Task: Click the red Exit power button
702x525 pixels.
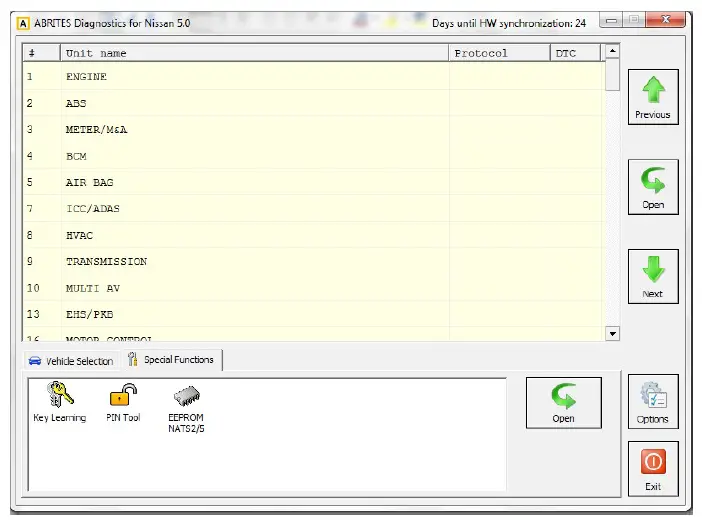Action: tap(653, 469)
